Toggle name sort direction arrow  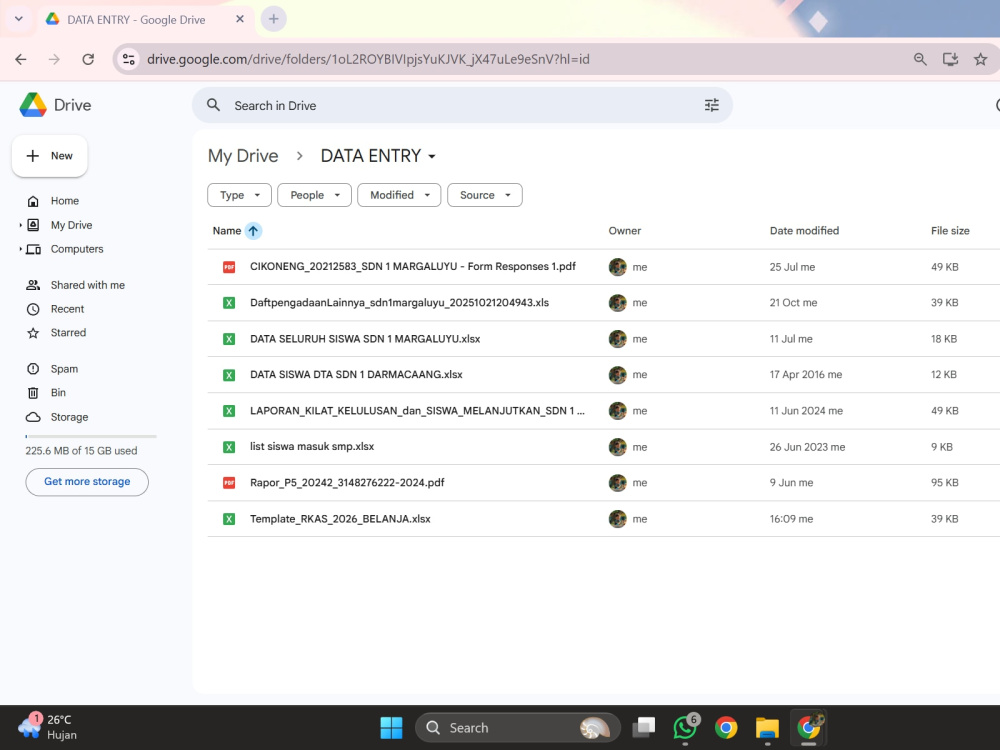(253, 231)
